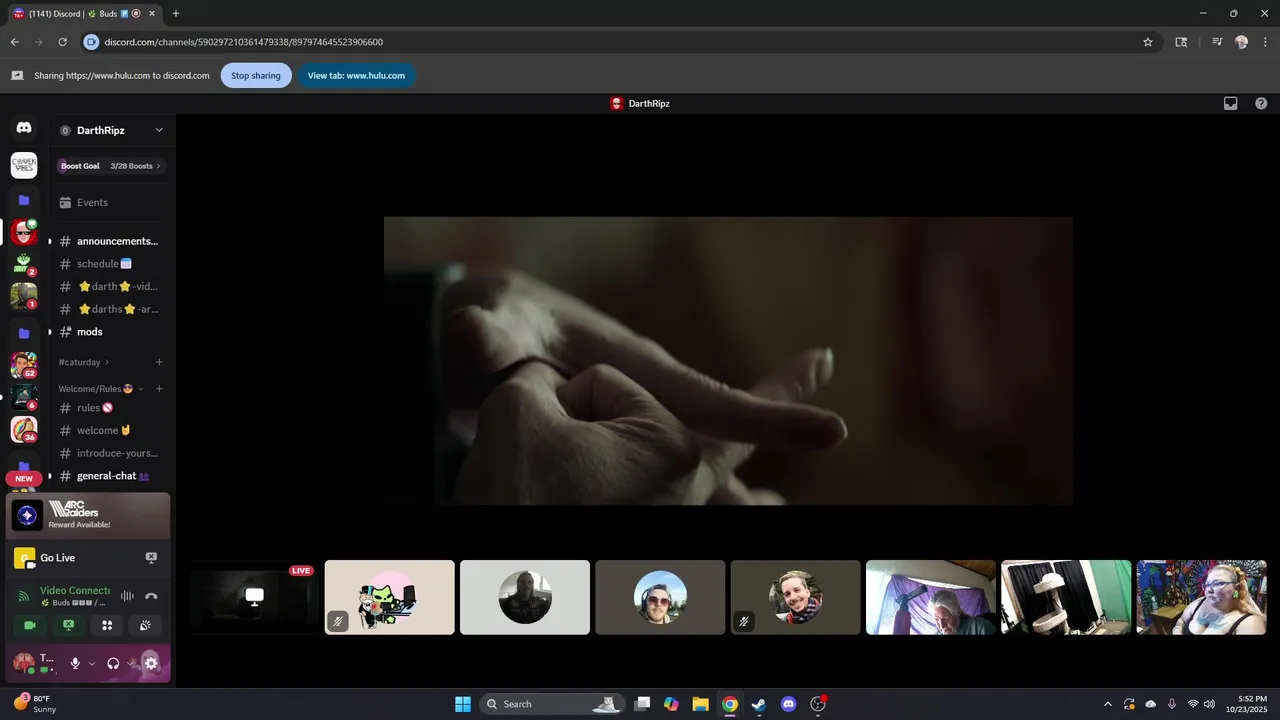
Task: Open the Discord help icon
Action: pyautogui.click(x=1261, y=103)
